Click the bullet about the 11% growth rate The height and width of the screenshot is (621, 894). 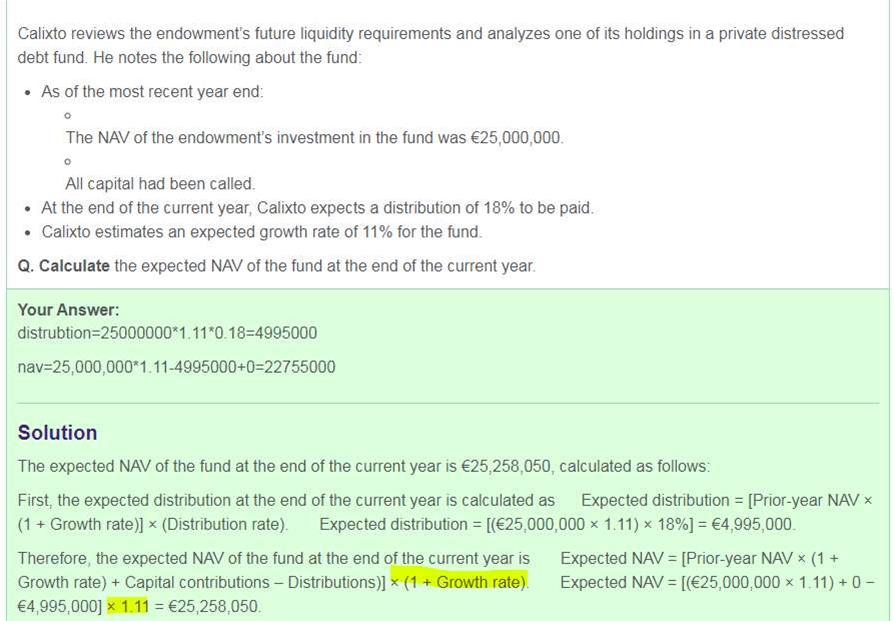pyautogui.click(x=261, y=232)
